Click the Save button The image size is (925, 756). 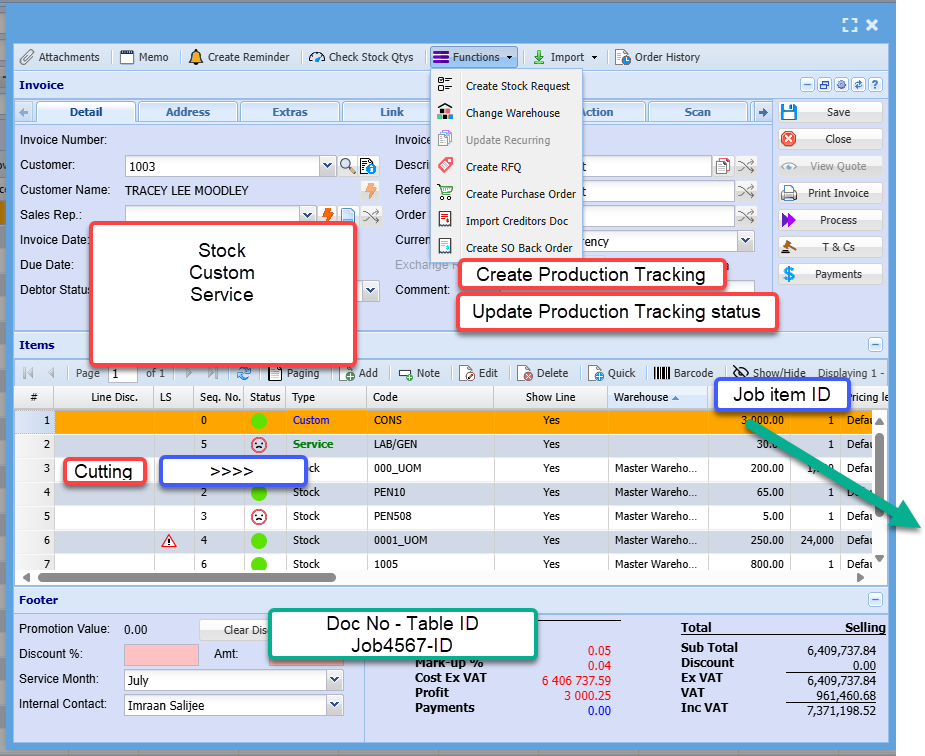[831, 112]
